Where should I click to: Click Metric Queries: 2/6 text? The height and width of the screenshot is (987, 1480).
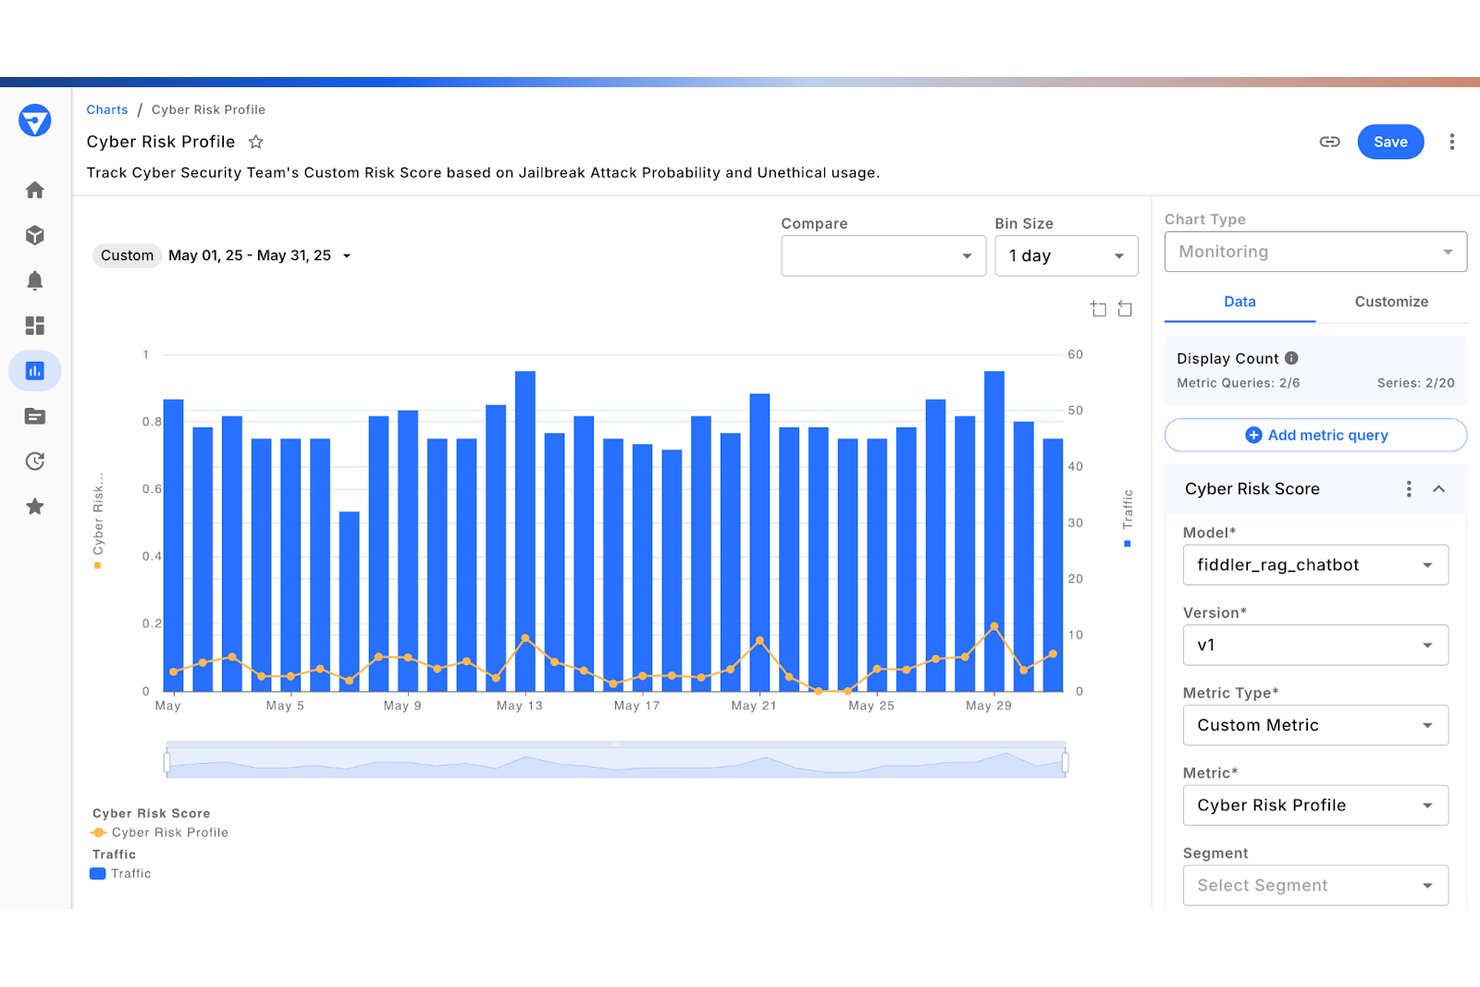(1238, 383)
